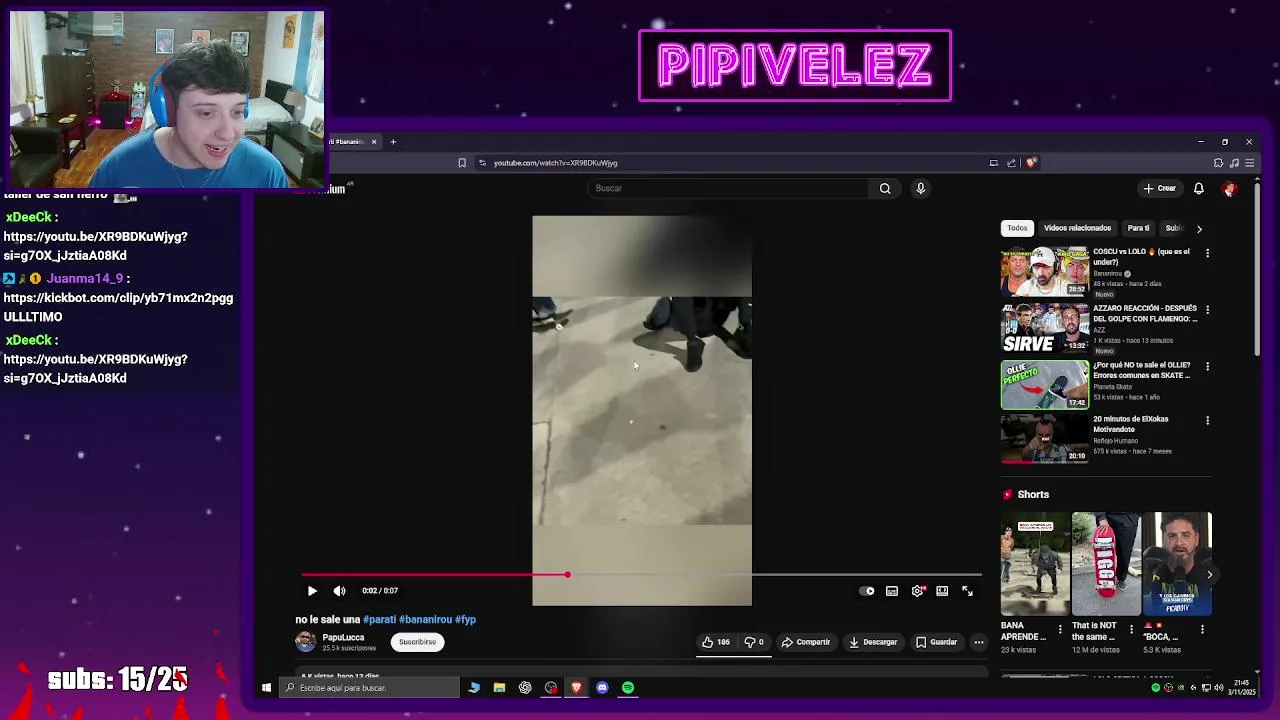Open the #fyp hashtag link
This screenshot has width=1280, height=720.
pos(465,619)
